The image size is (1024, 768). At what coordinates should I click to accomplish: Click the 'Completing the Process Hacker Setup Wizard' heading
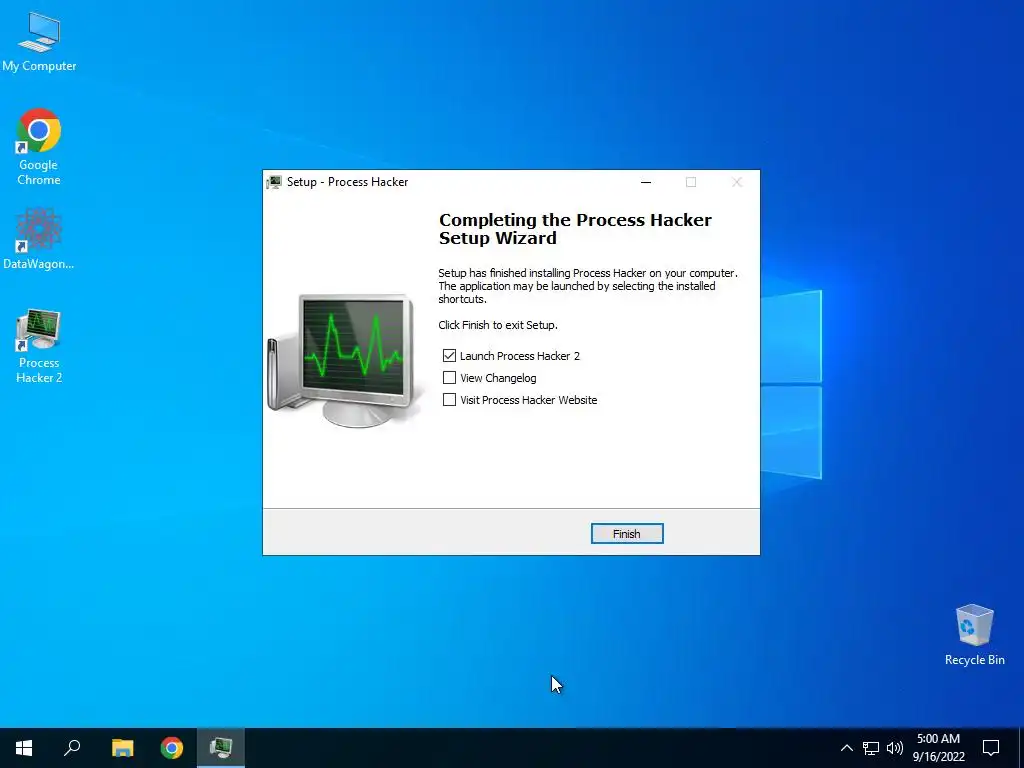(x=575, y=229)
